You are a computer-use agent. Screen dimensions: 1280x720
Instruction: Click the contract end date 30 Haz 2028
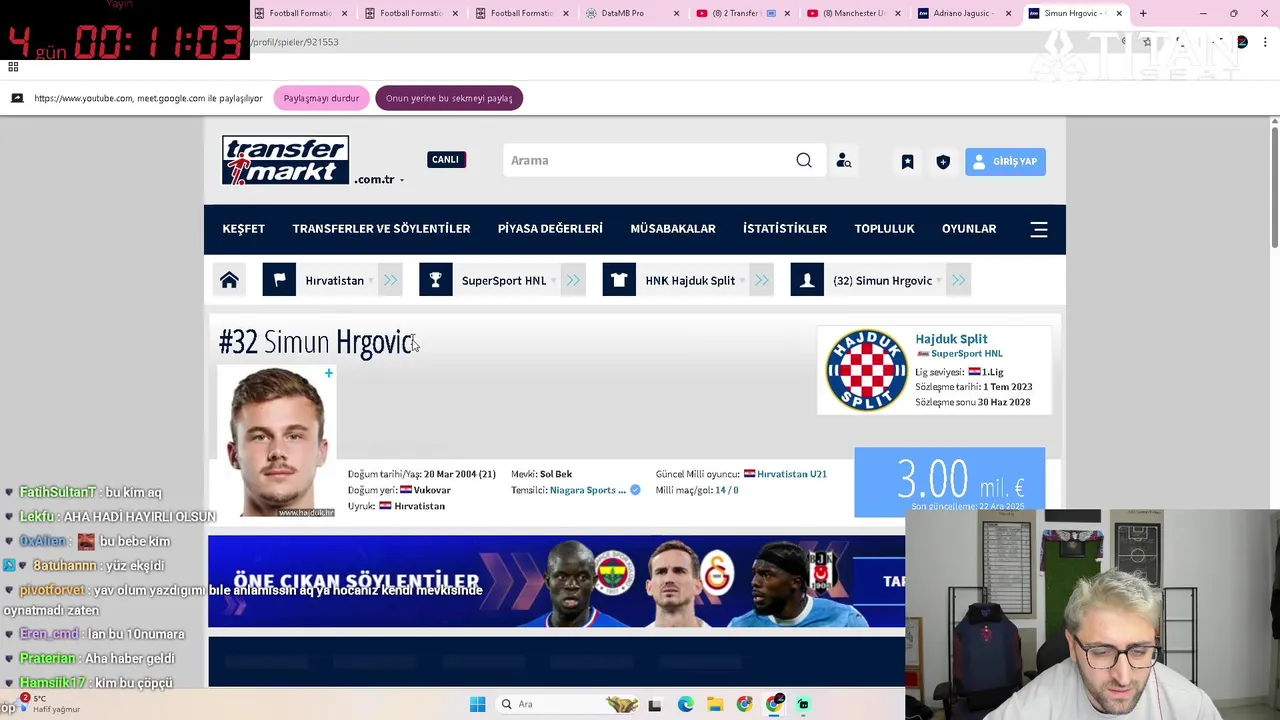[x=1004, y=402]
